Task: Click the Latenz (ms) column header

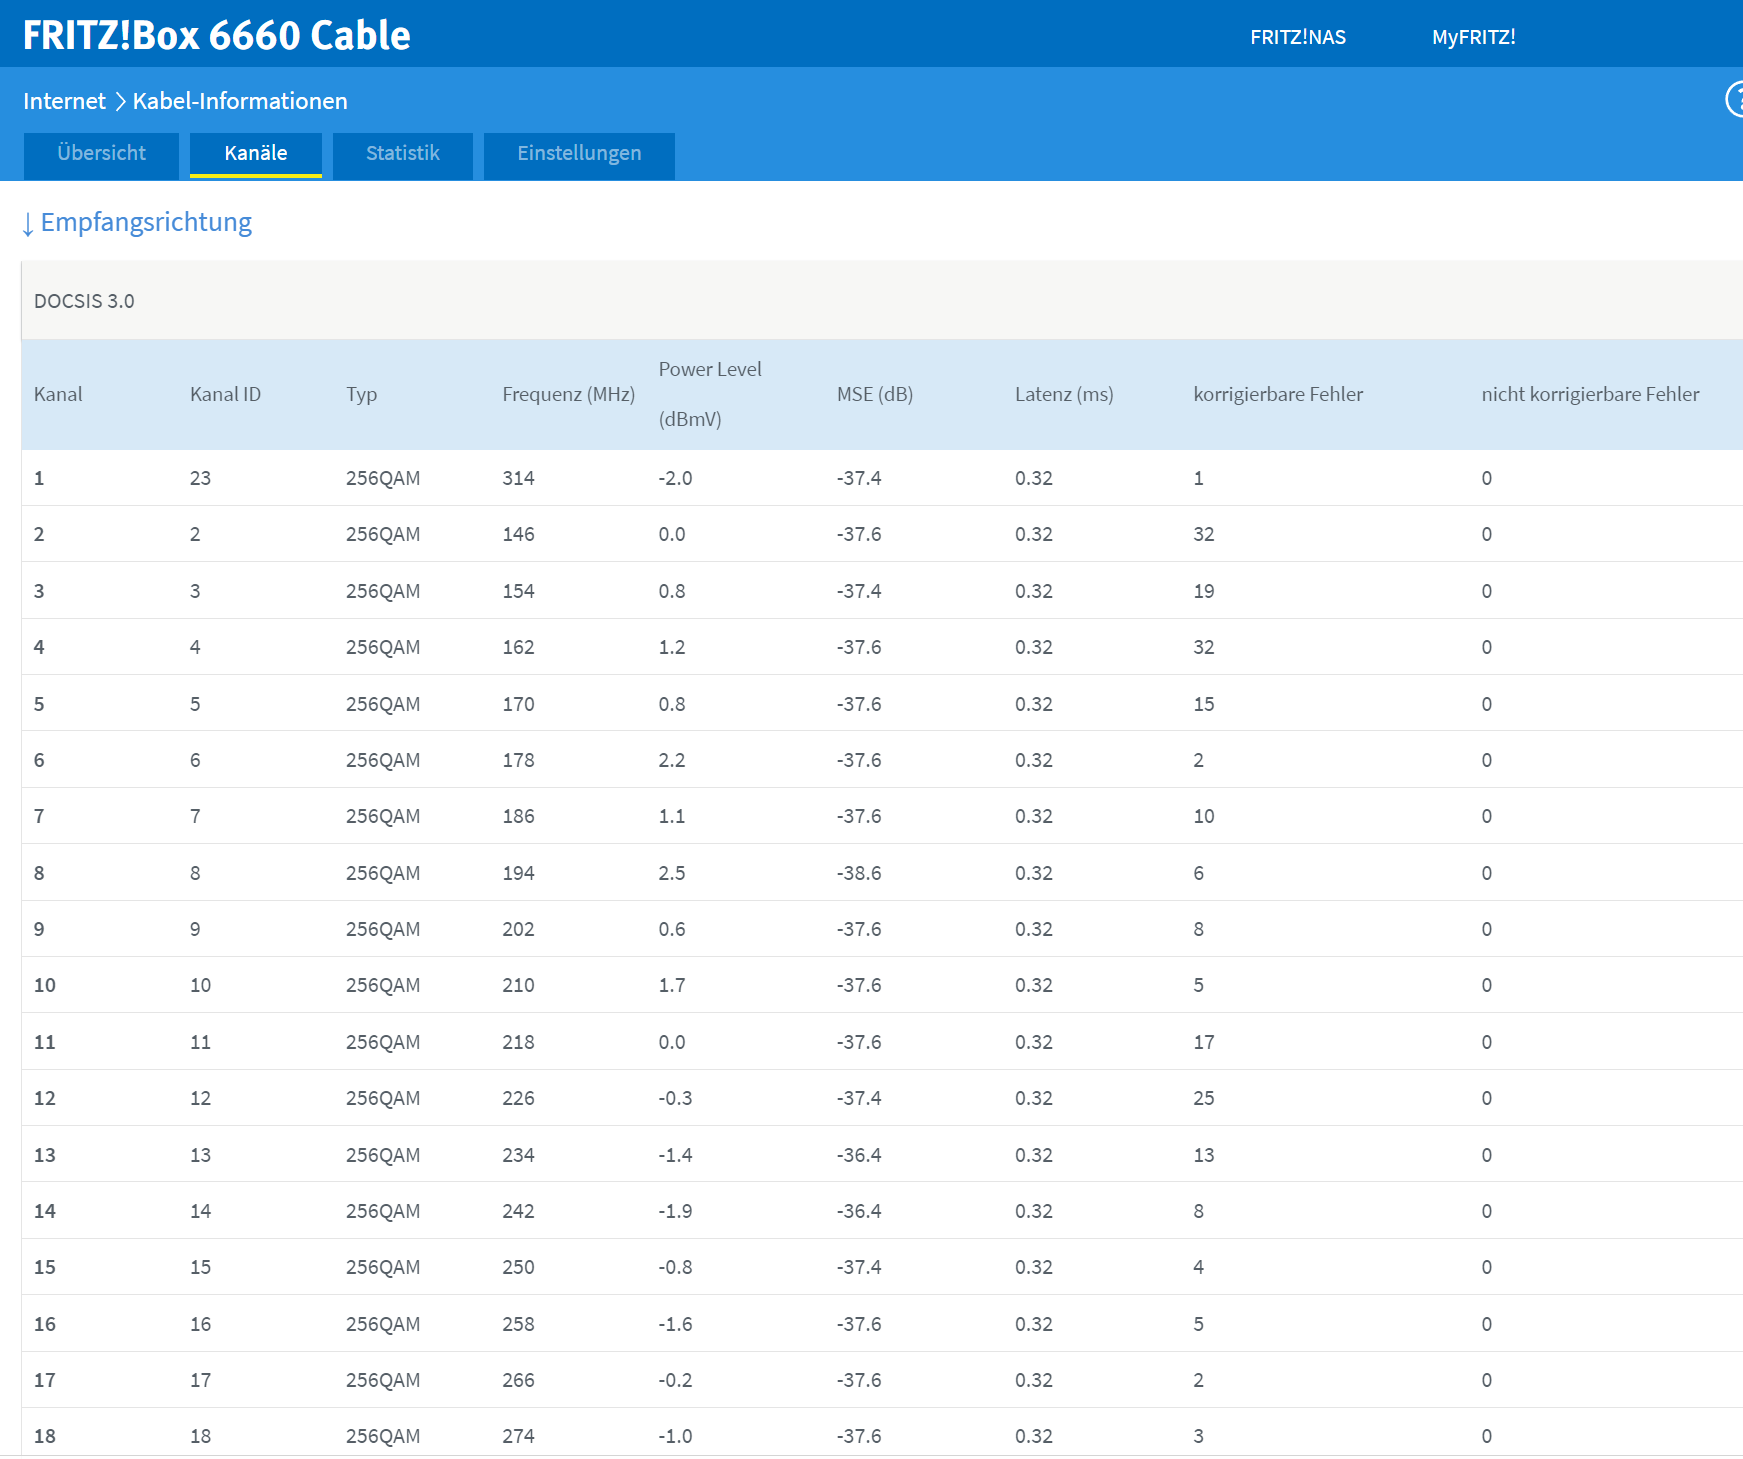Action: pos(1064,394)
